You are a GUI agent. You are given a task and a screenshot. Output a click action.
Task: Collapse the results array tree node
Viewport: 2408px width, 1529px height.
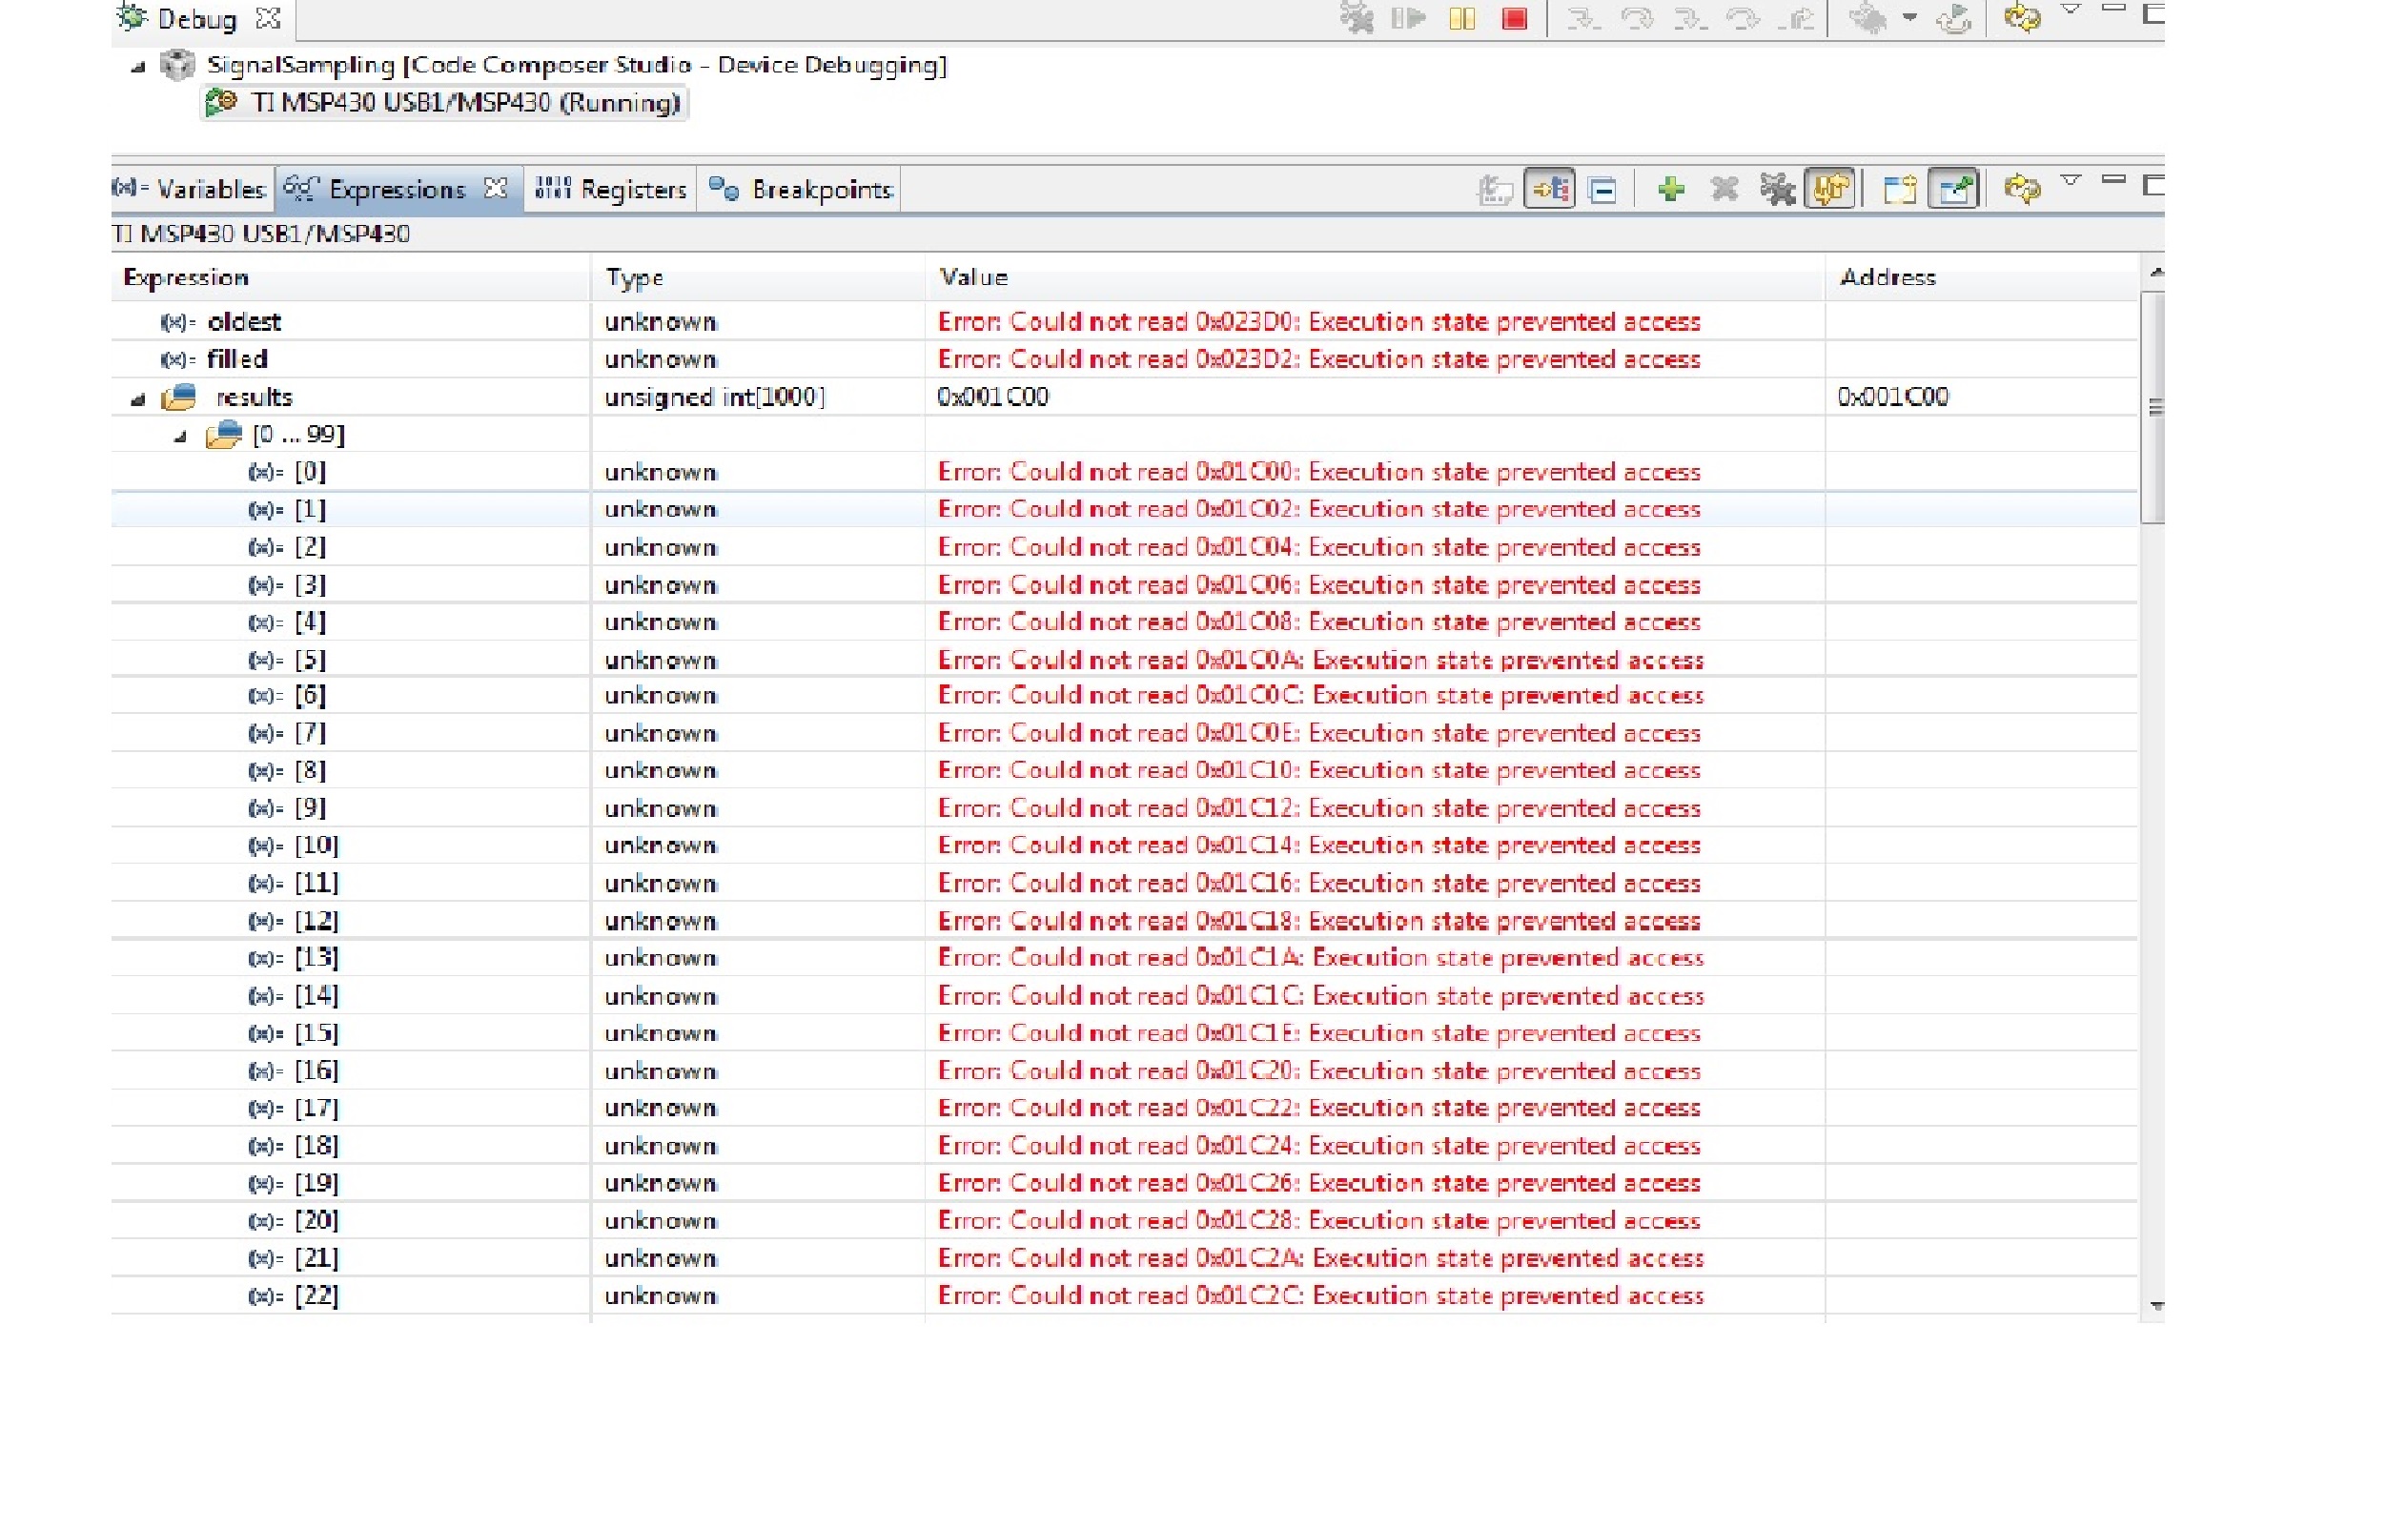[x=138, y=399]
